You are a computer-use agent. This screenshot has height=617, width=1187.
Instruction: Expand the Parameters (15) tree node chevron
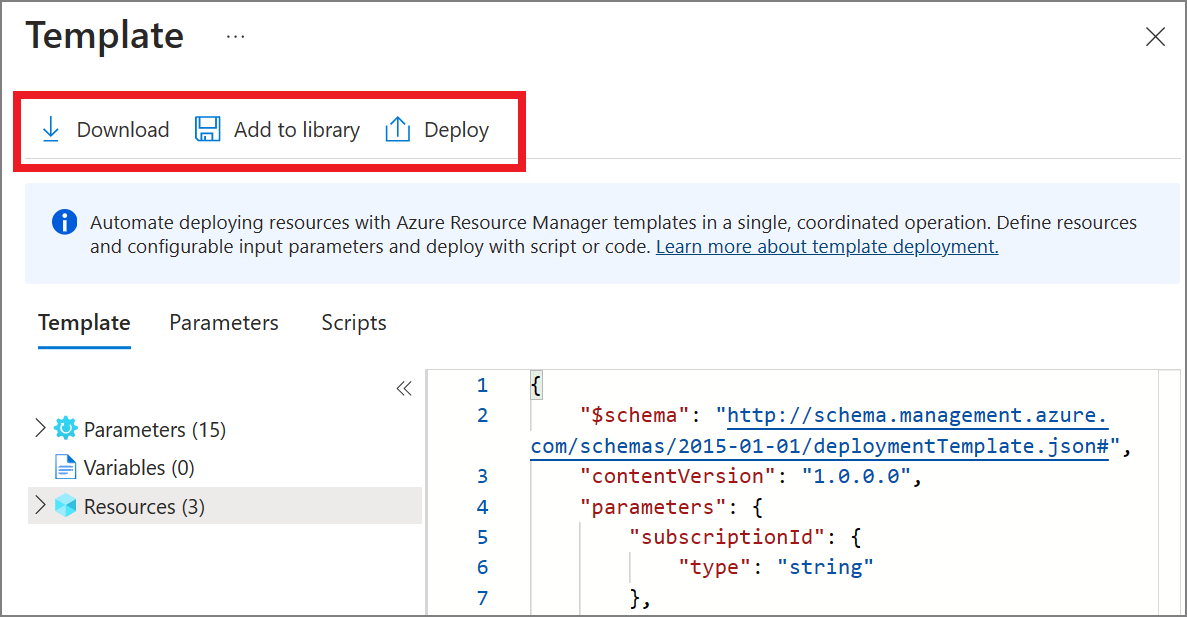(40, 428)
